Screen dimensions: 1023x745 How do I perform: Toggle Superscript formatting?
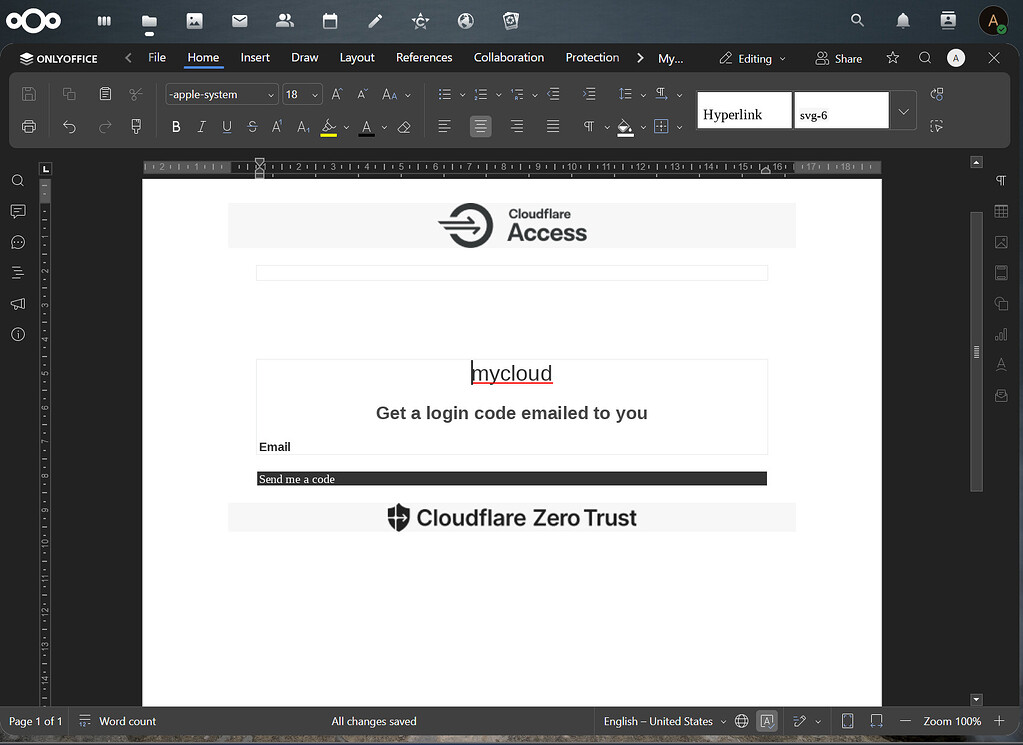[277, 127]
